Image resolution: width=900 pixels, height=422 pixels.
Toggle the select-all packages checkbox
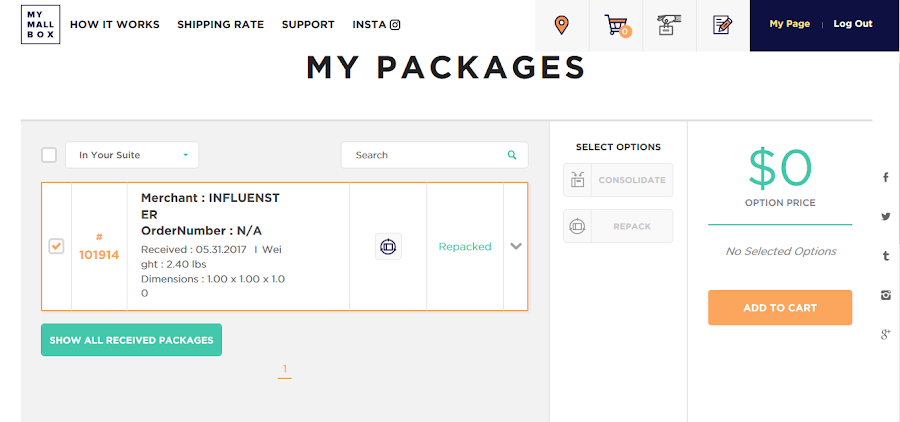tap(49, 155)
